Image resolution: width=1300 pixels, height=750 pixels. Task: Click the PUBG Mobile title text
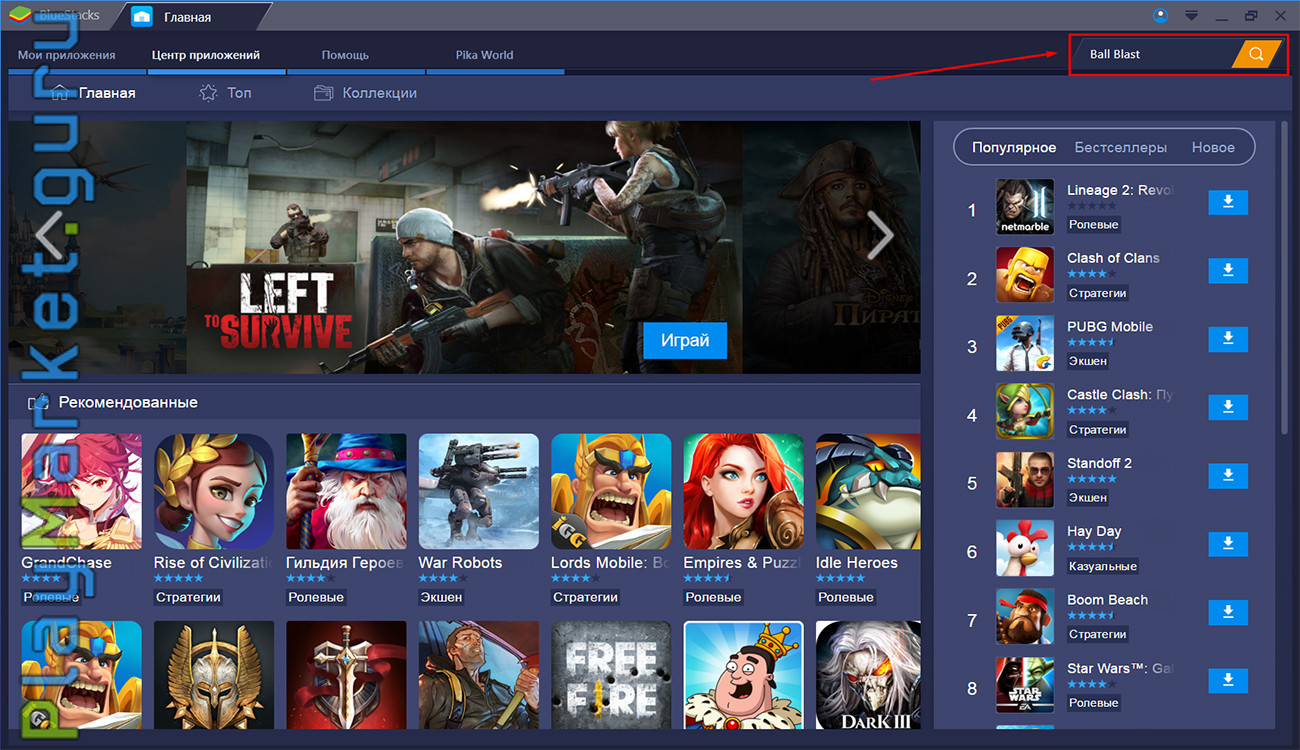(x=1110, y=327)
